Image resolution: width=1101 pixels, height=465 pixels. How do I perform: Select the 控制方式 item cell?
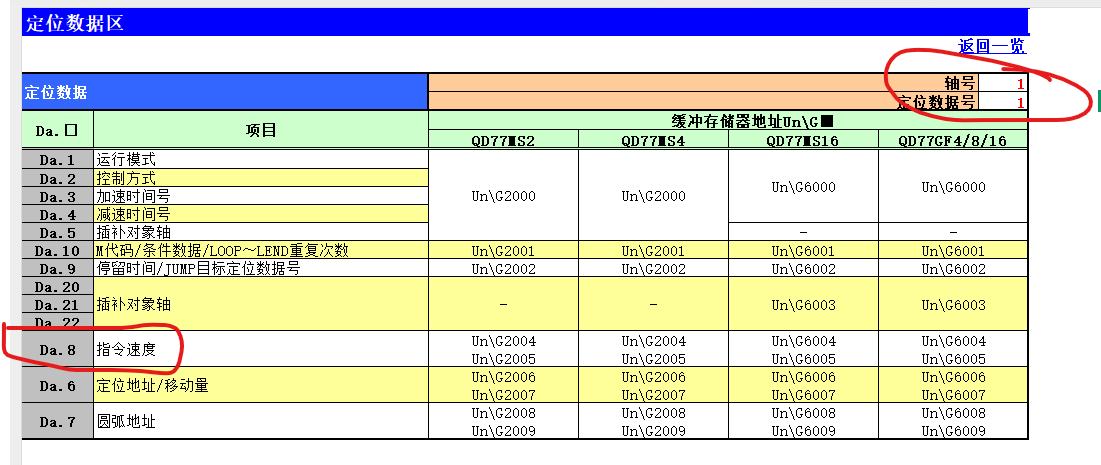pos(260,178)
